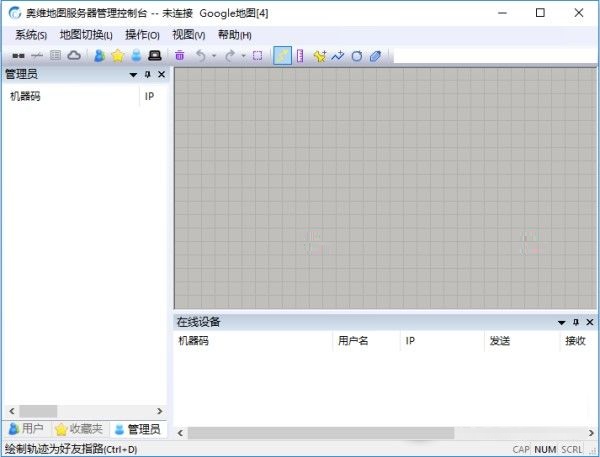
Task: Close the 在线设备 panel
Action: (590, 322)
